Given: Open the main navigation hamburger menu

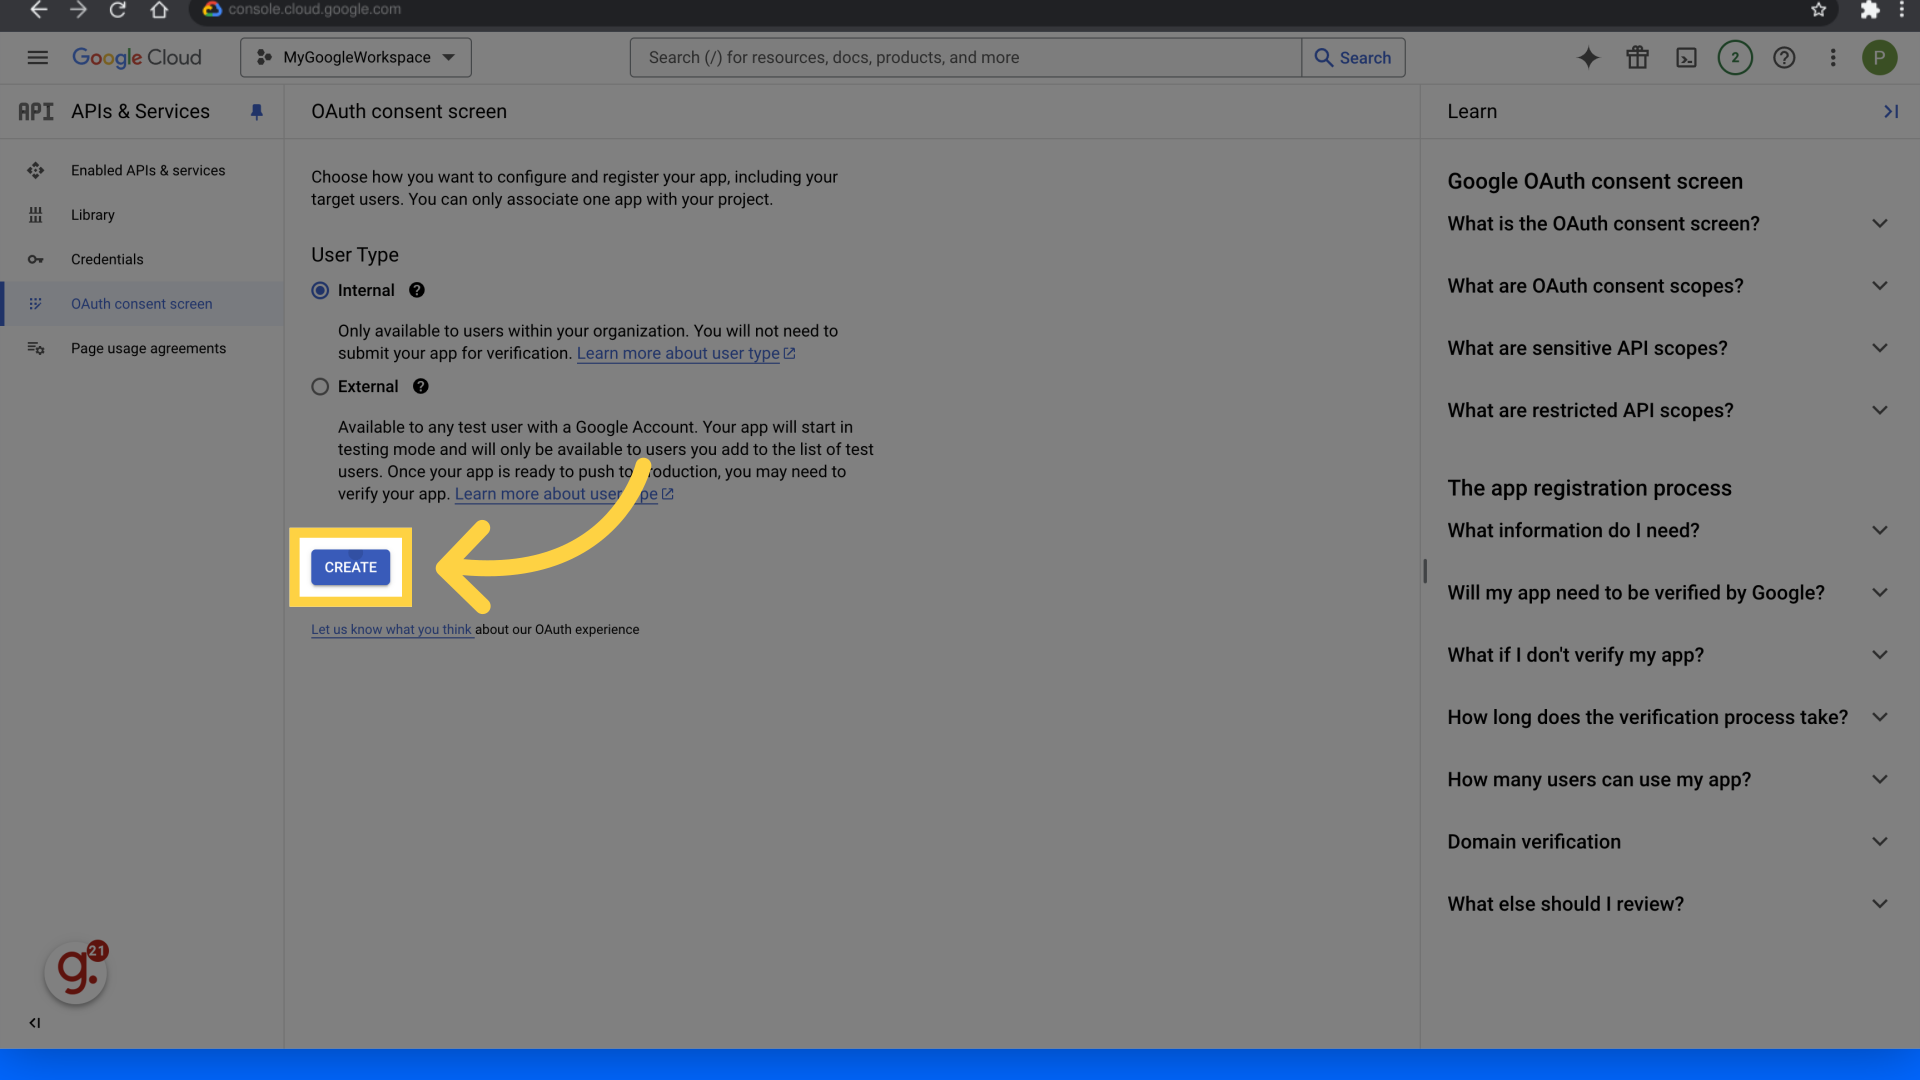Looking at the screenshot, I should pyautogui.click(x=37, y=58).
